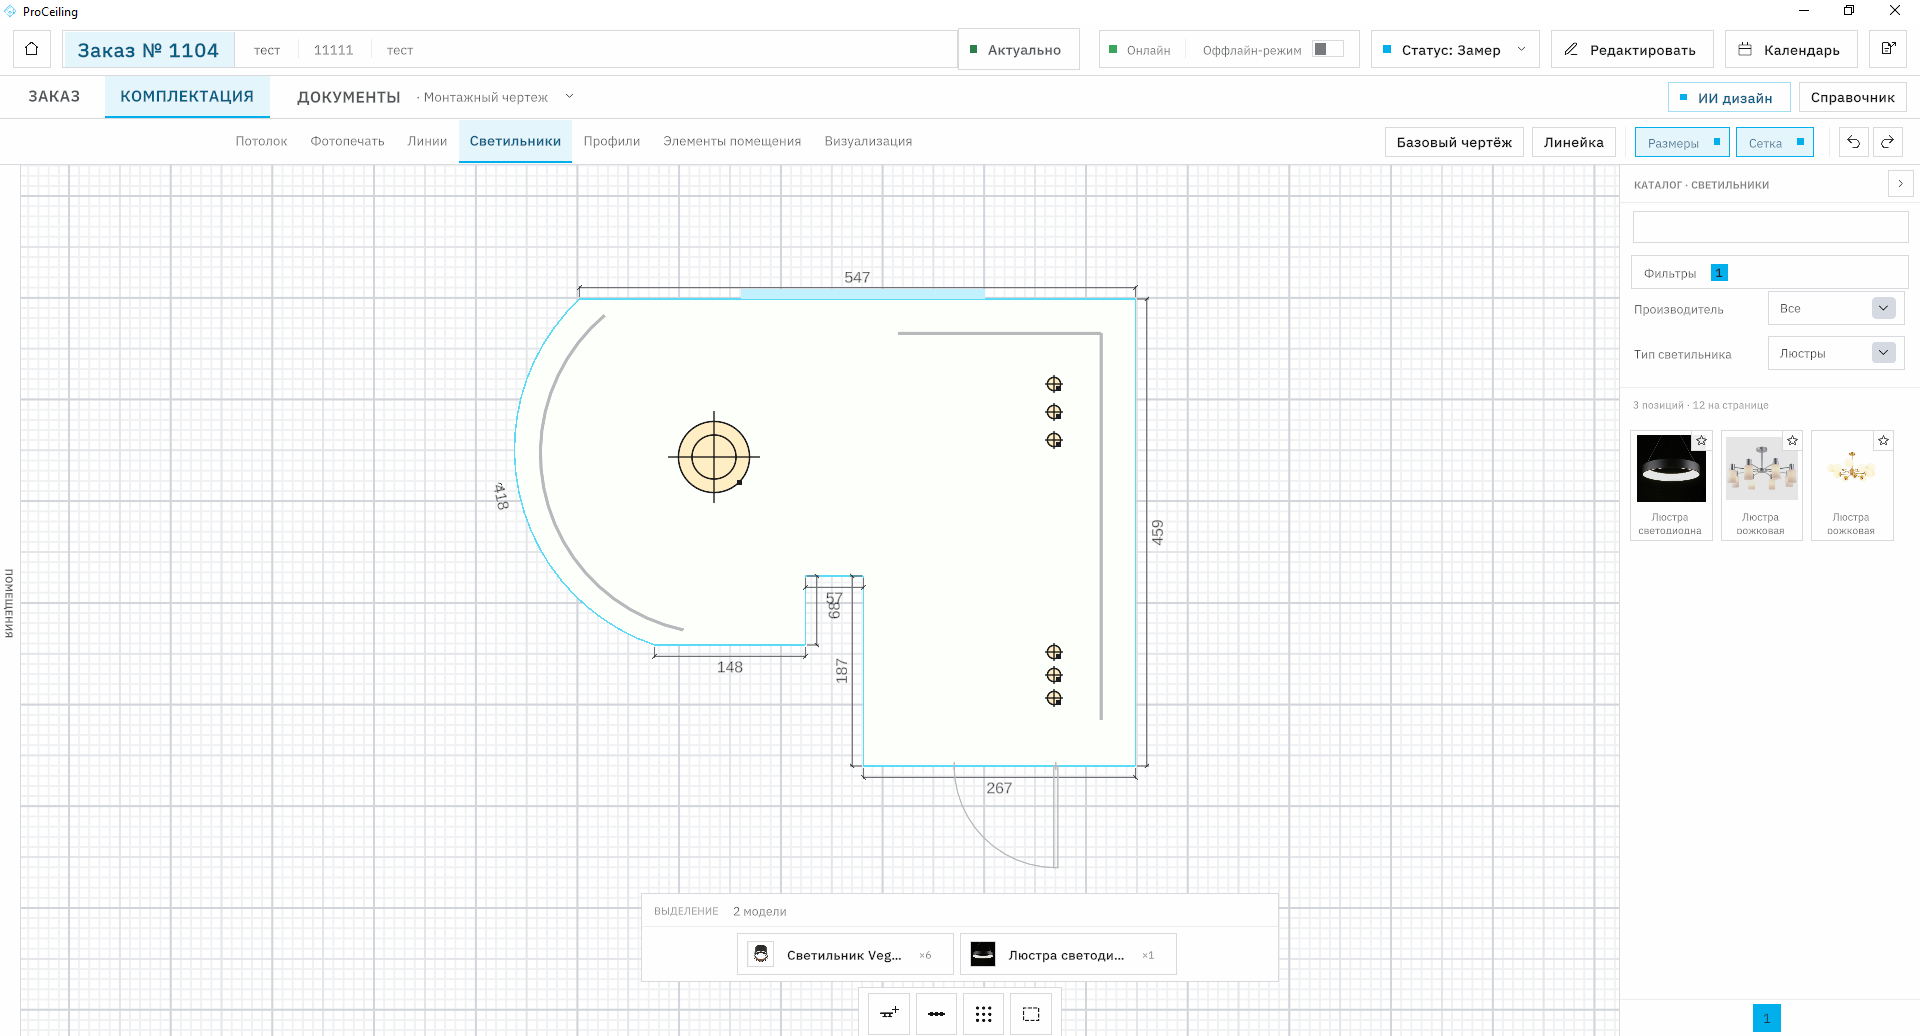Open the Производитель dropdown
This screenshot has width=1920, height=1036.
click(1835, 309)
